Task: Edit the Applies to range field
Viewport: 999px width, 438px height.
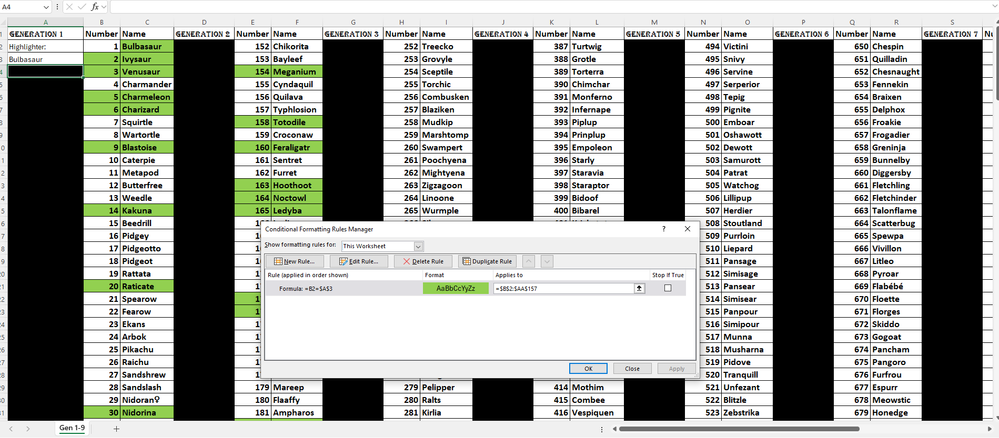Action: point(563,288)
